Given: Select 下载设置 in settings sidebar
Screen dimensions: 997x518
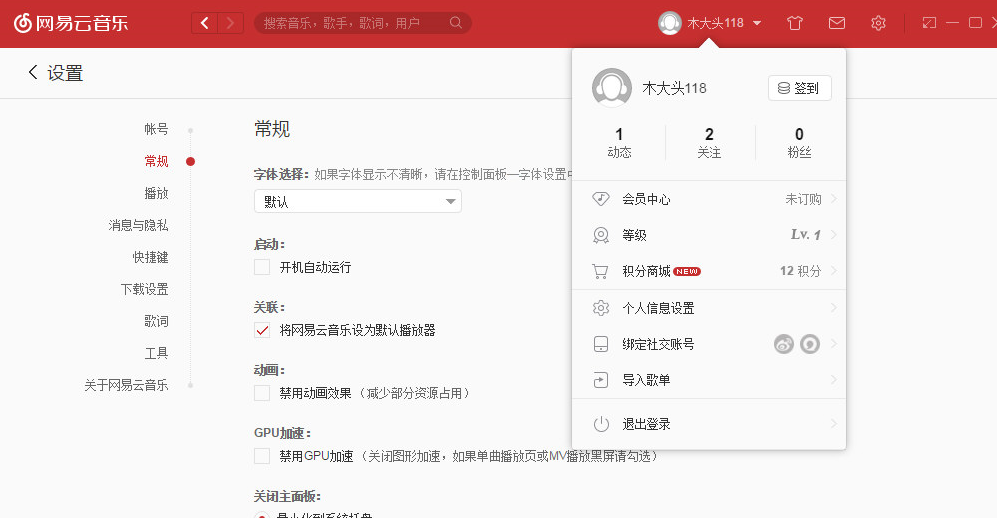Looking at the screenshot, I should (145, 289).
